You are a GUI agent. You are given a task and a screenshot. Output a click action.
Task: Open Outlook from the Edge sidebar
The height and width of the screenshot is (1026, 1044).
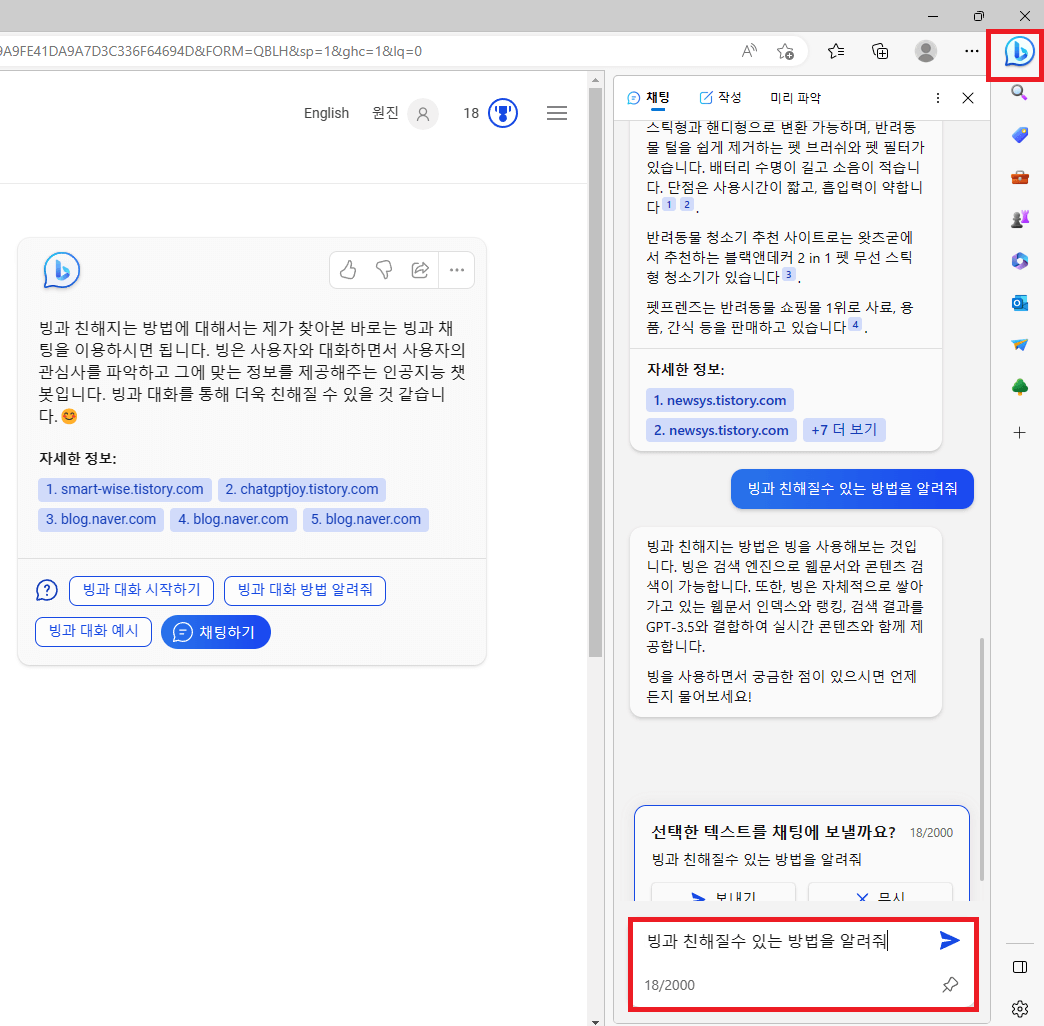tap(1019, 302)
